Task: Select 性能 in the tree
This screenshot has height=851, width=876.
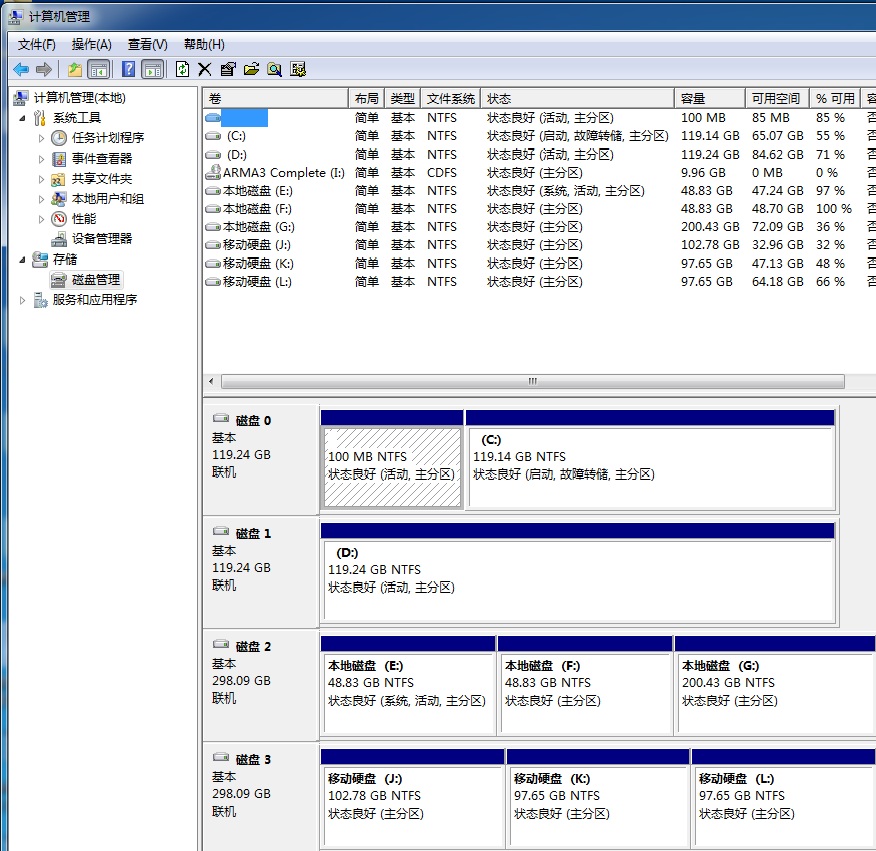Action: click(84, 219)
